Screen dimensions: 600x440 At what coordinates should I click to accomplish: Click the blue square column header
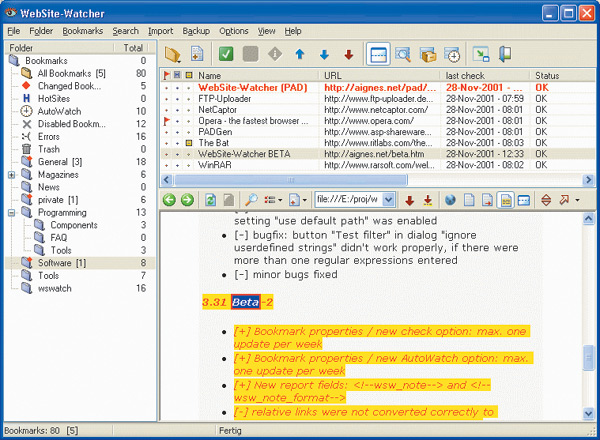coord(177,75)
